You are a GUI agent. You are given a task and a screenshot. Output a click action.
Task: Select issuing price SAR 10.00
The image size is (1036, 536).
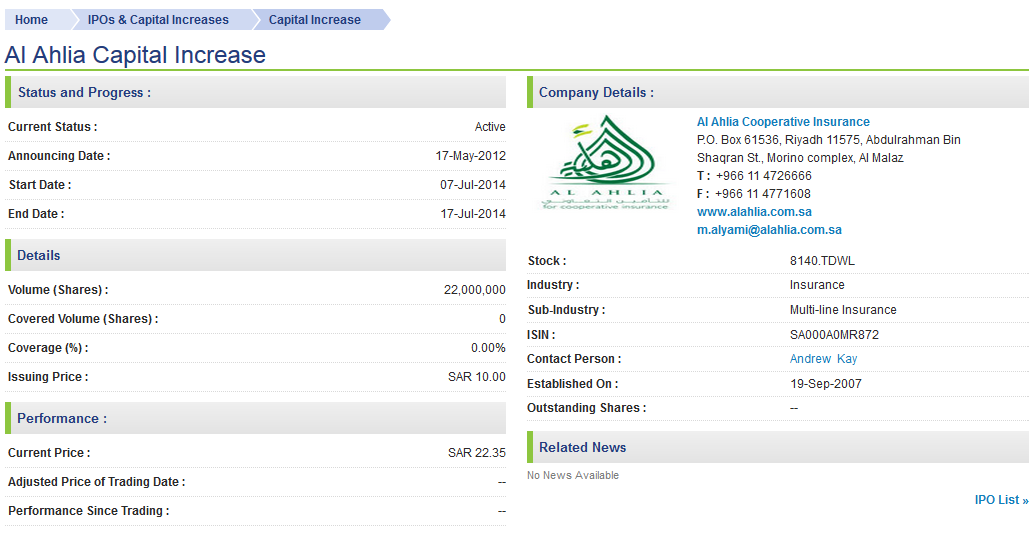pos(476,377)
